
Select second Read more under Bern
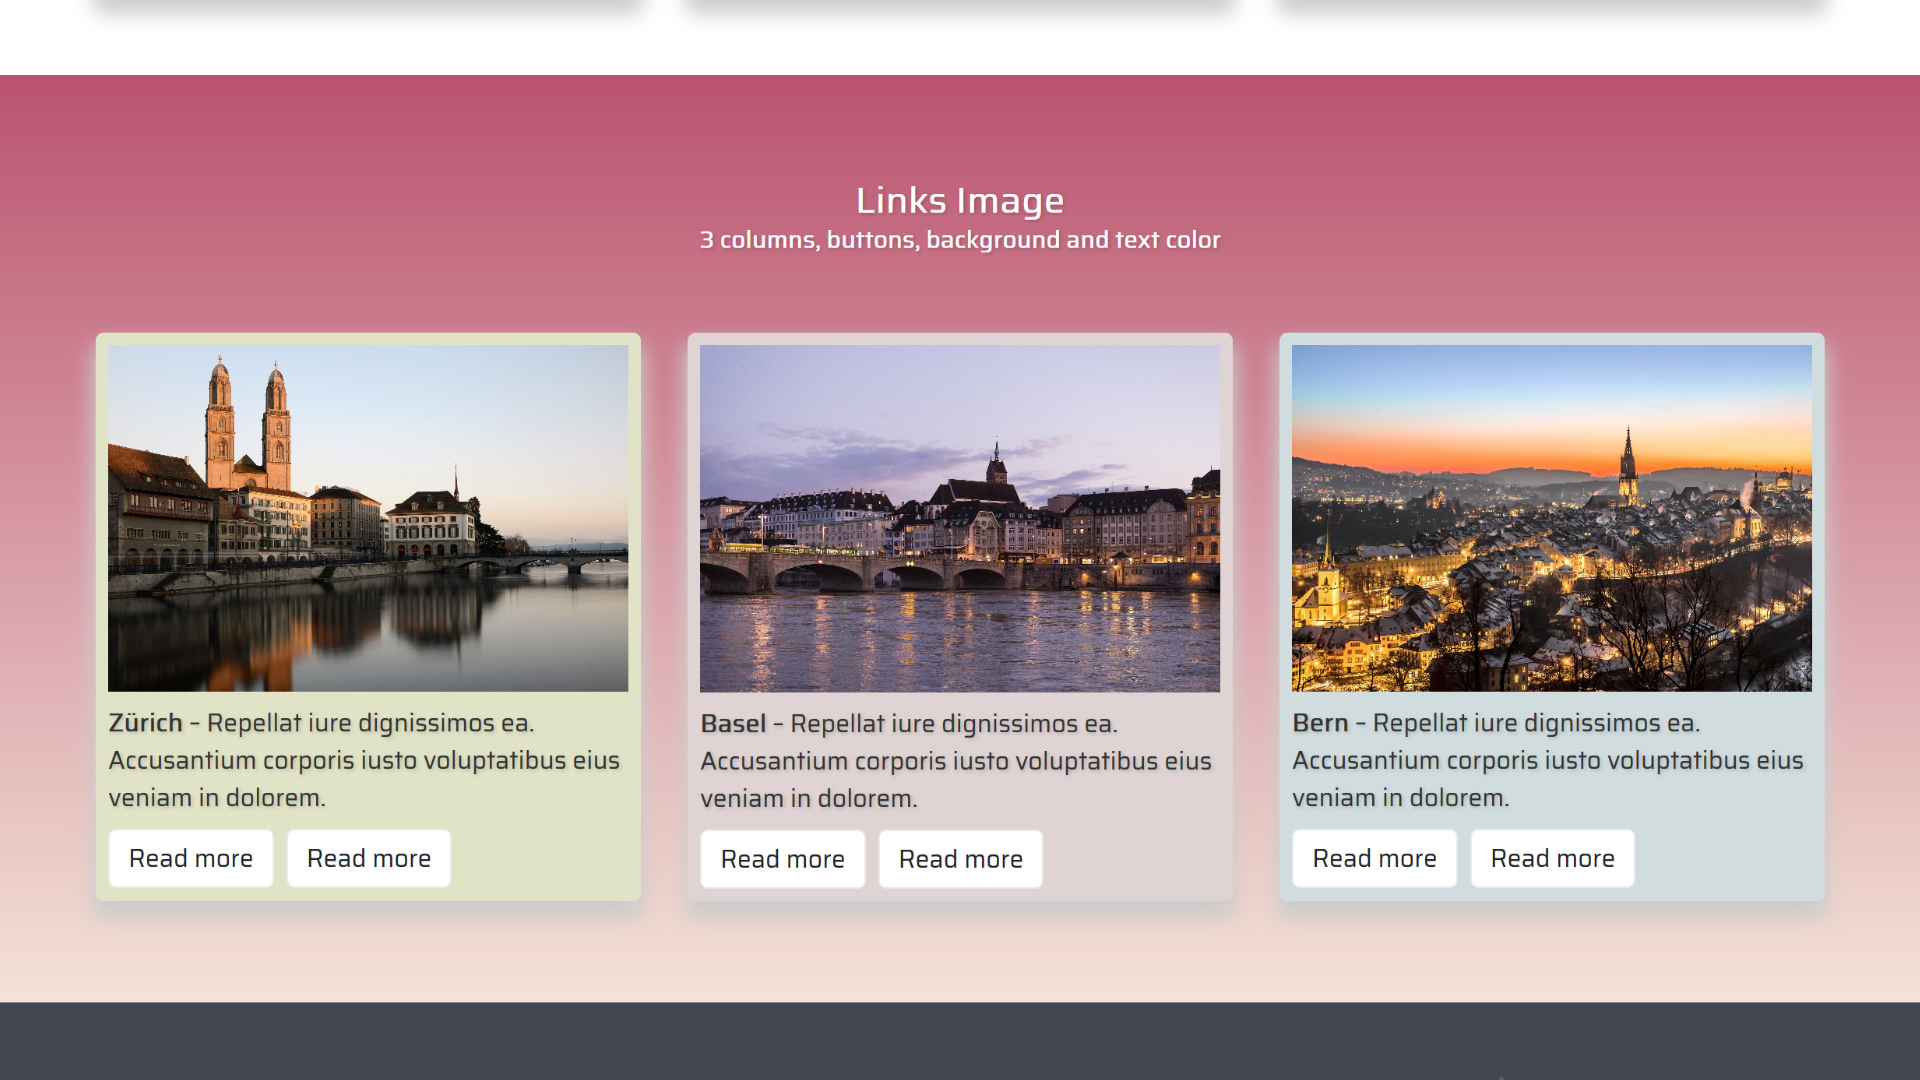coord(1552,858)
